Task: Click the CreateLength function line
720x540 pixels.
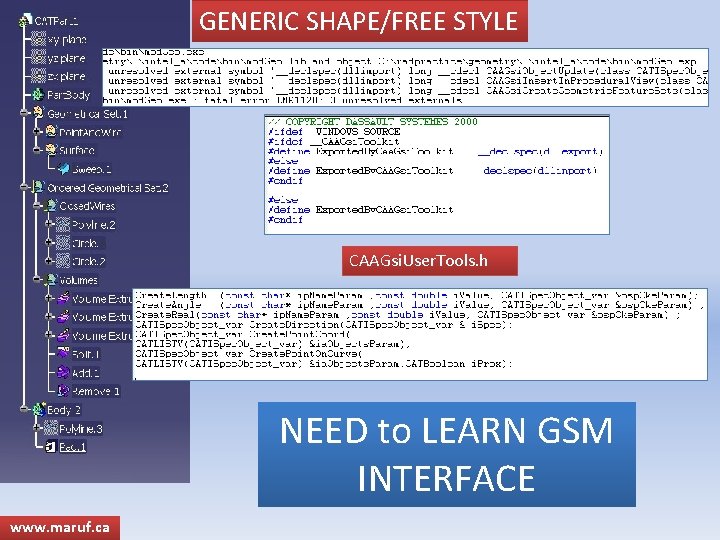Action: coord(416,295)
